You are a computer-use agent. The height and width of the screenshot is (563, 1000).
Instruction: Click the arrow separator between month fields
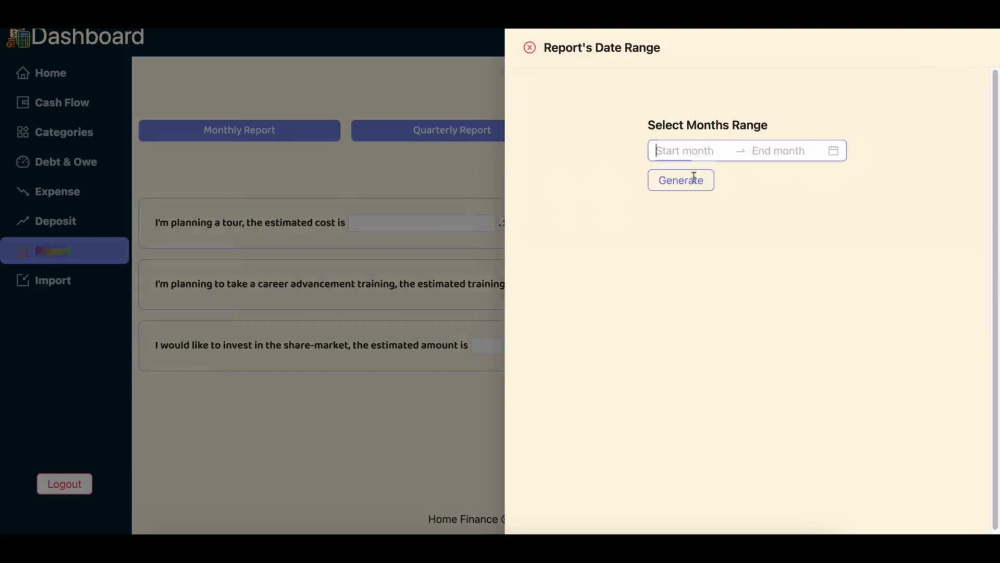[x=740, y=151]
